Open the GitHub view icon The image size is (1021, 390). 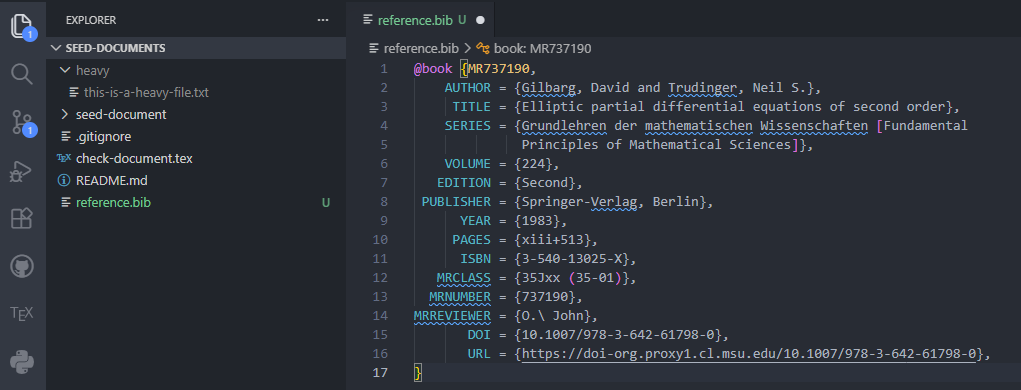(22, 266)
